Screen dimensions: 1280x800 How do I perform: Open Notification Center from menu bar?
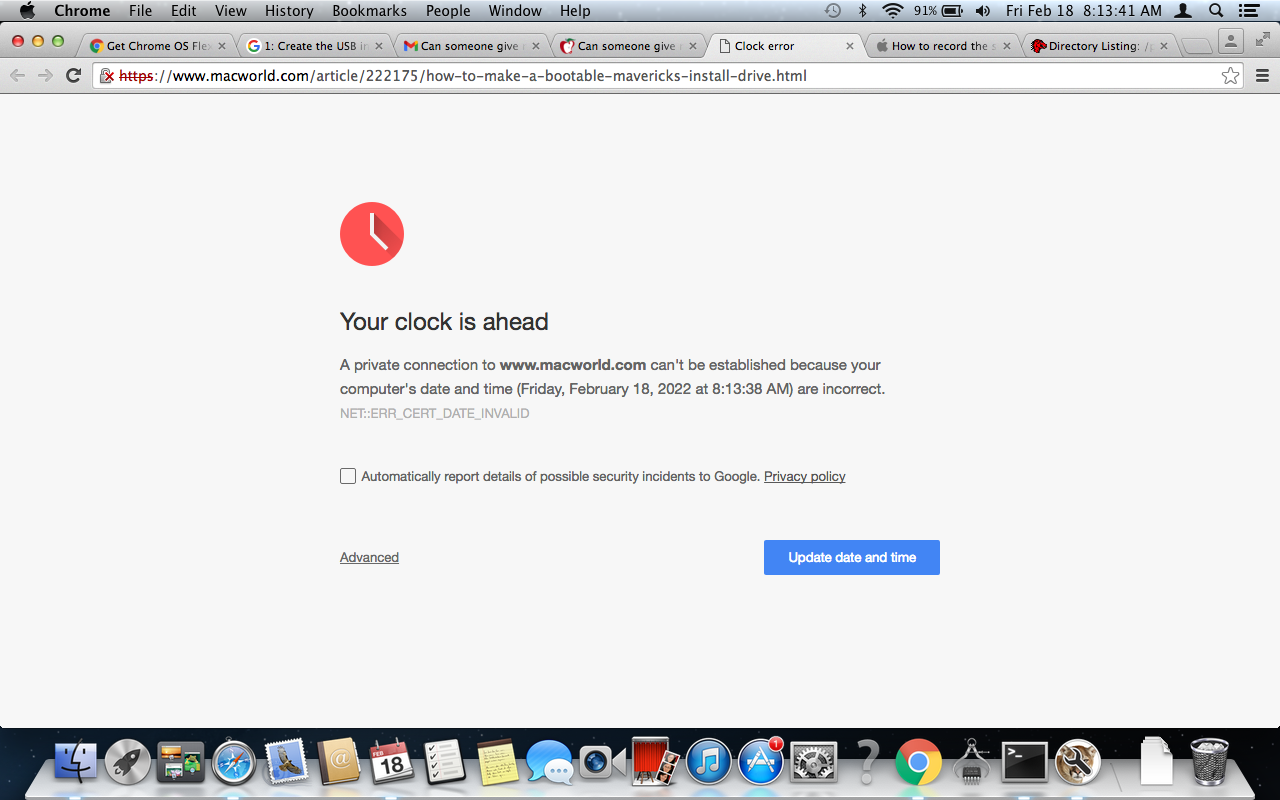click(x=1248, y=11)
